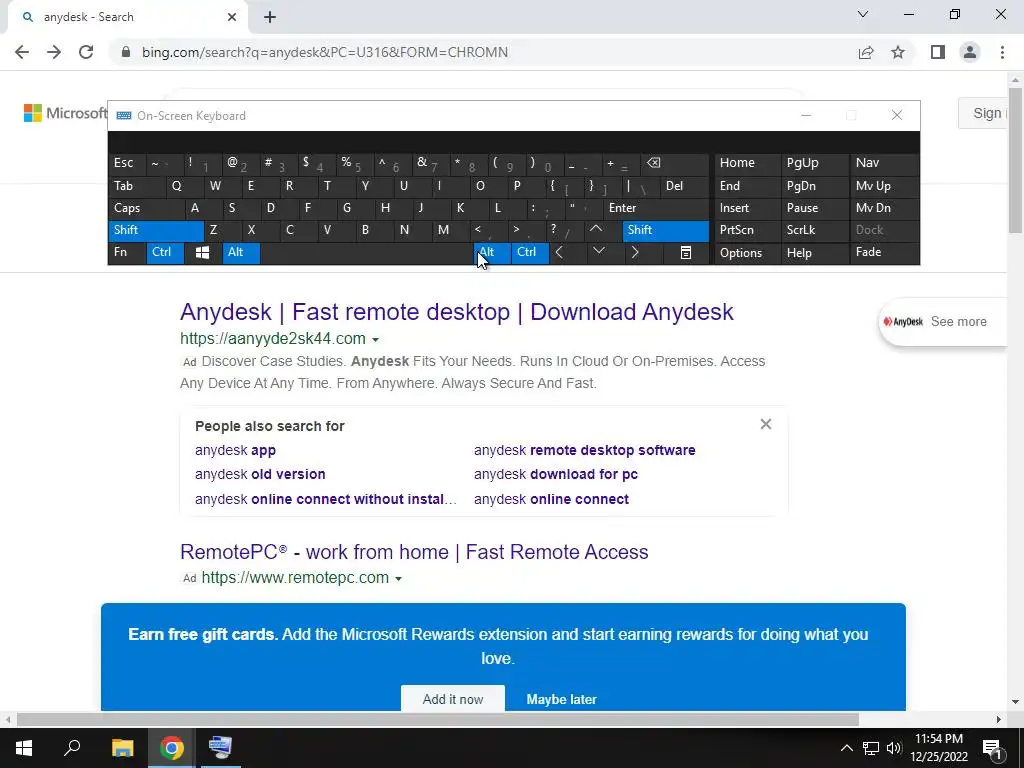
Task: Click the tab search chevron in Chrome
Action: 863,14
